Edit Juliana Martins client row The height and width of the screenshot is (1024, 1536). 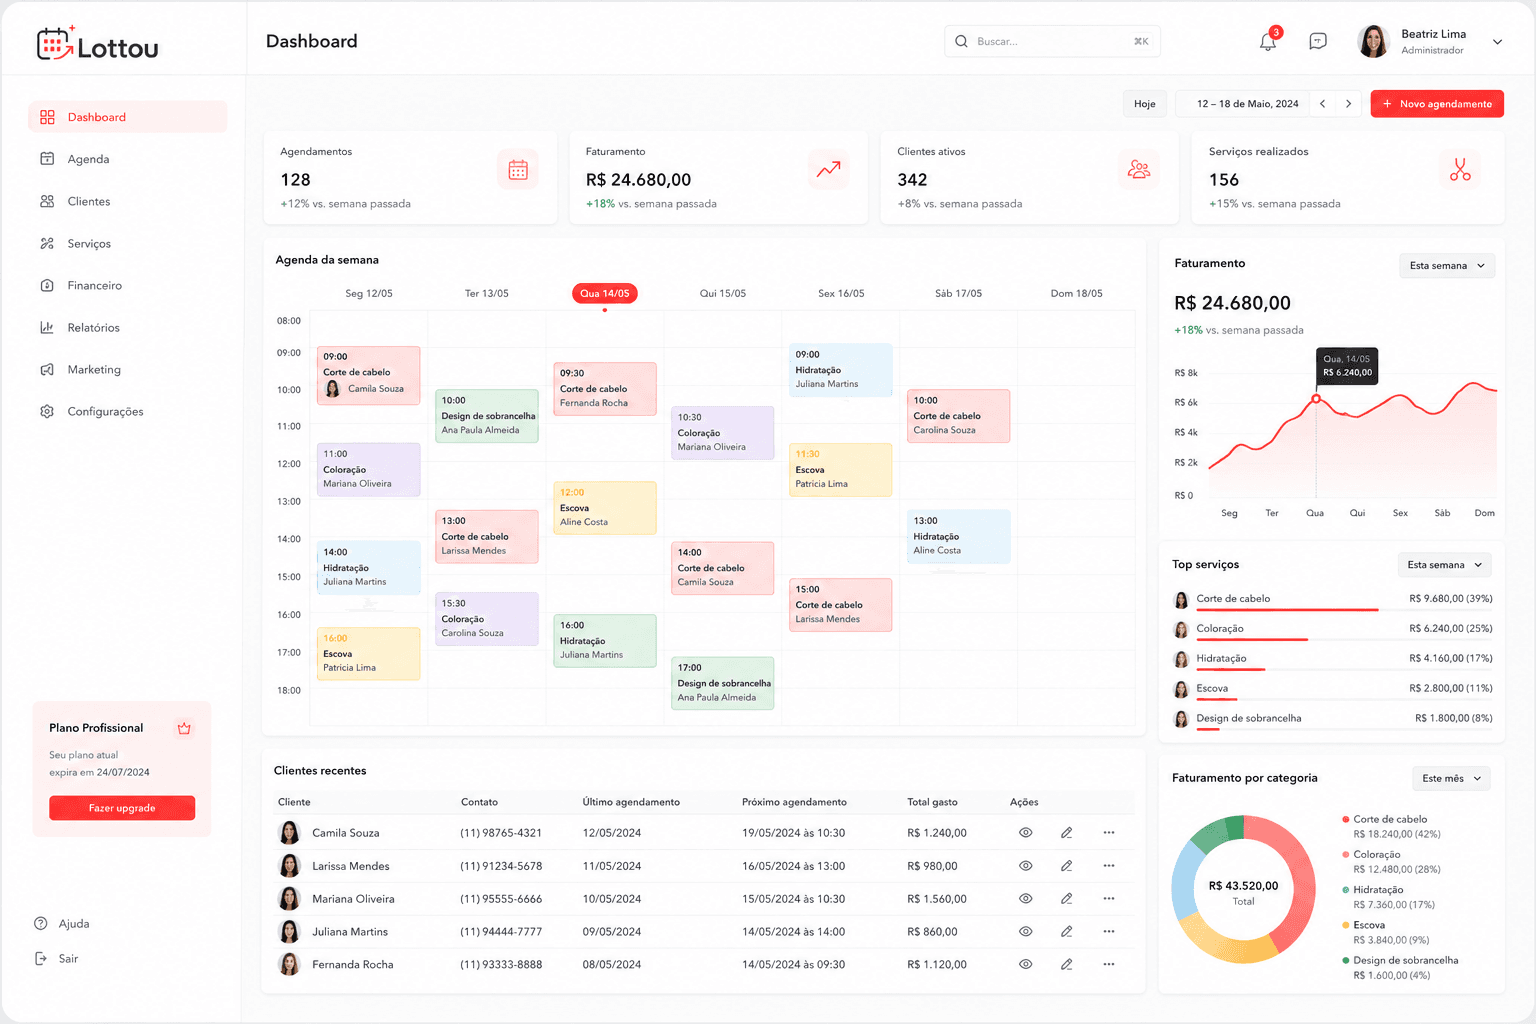pos(1067,932)
